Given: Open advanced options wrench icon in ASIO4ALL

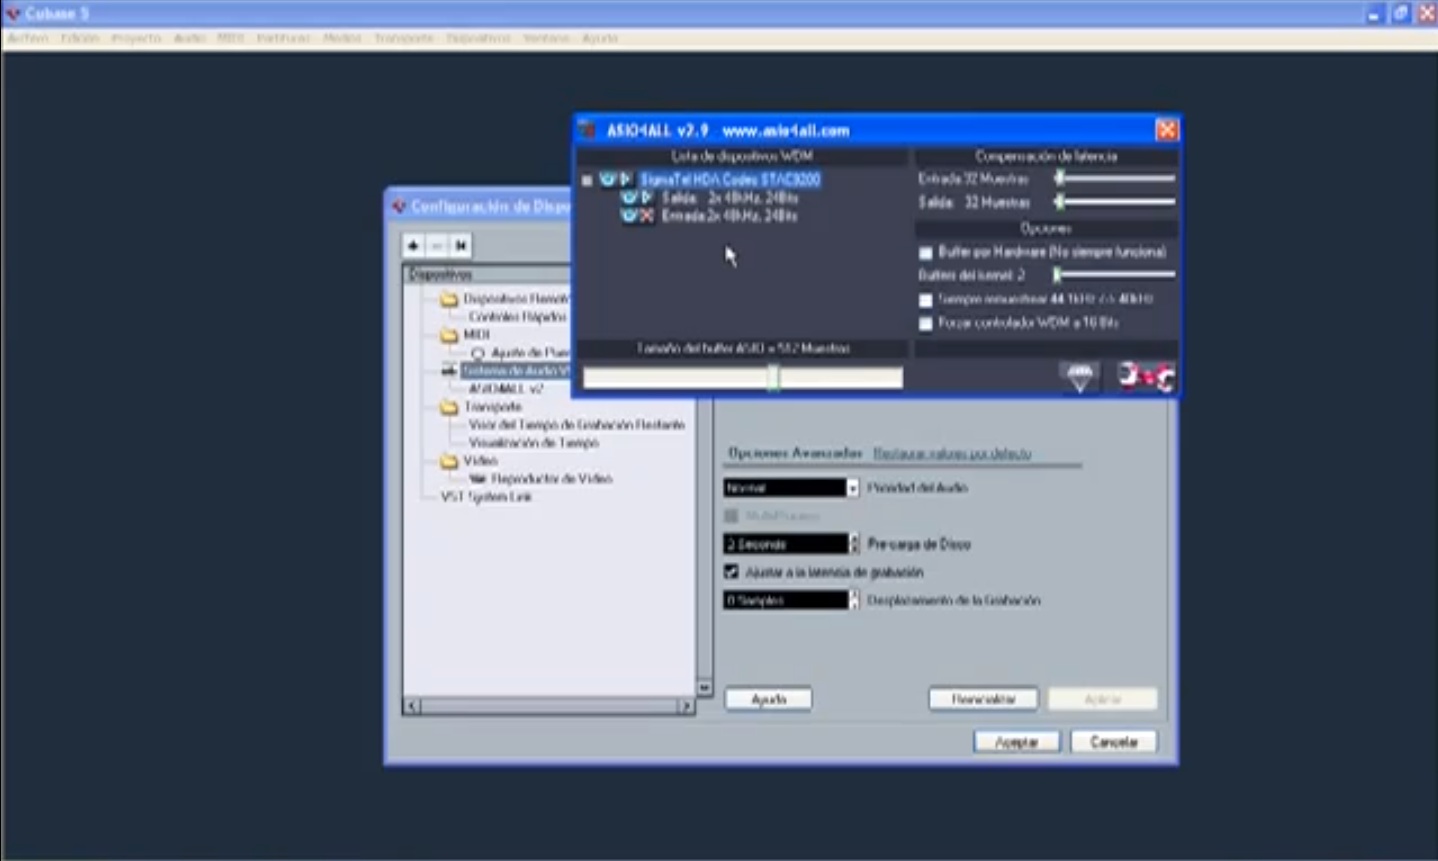Looking at the screenshot, I should point(1146,377).
